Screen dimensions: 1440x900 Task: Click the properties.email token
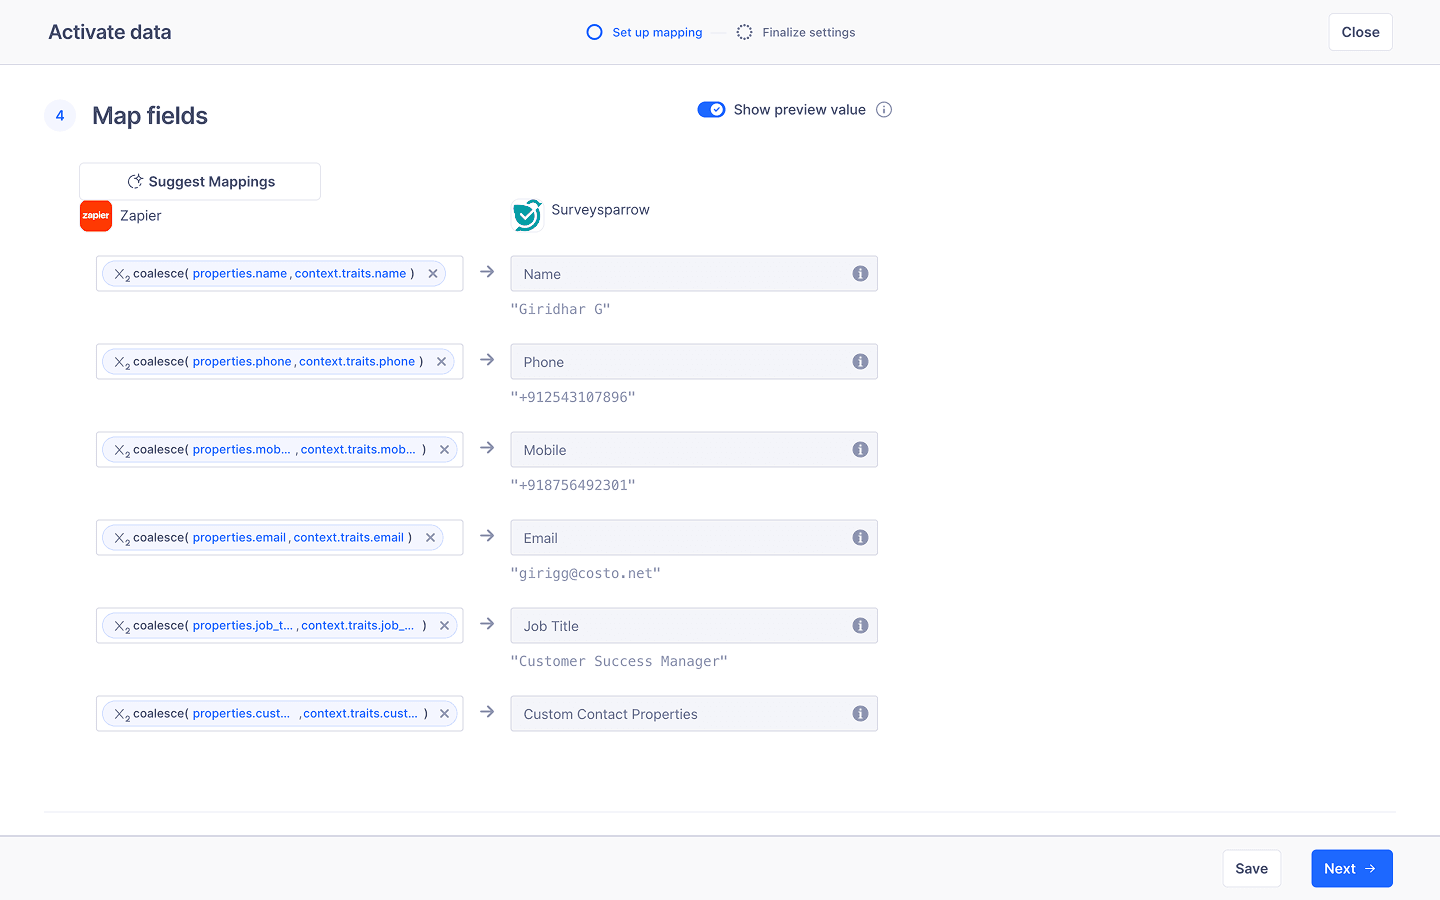tap(239, 538)
